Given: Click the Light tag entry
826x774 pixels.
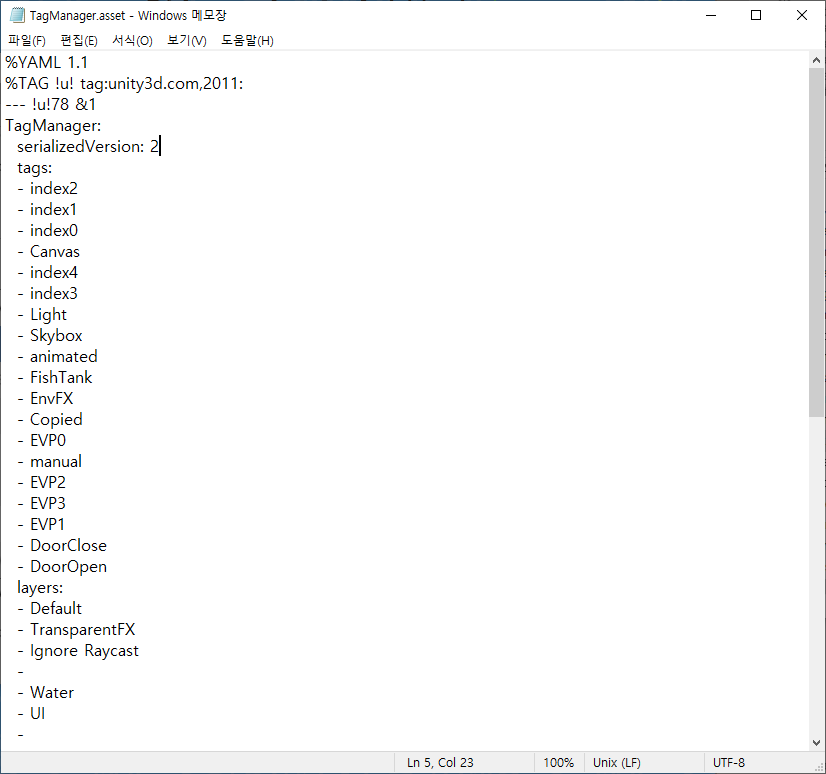Looking at the screenshot, I should click(x=42, y=315).
